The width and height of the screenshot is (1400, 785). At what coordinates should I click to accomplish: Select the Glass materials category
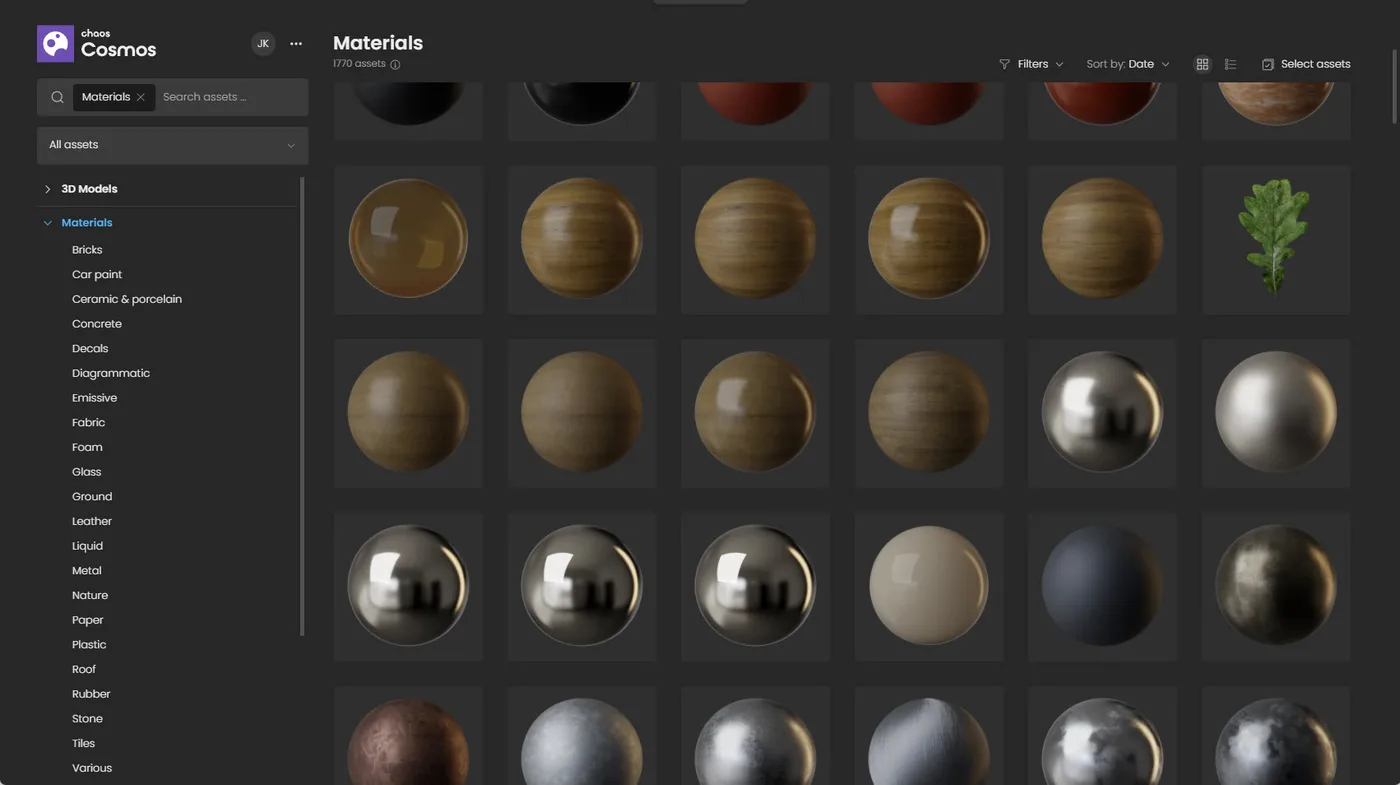[x=86, y=471]
